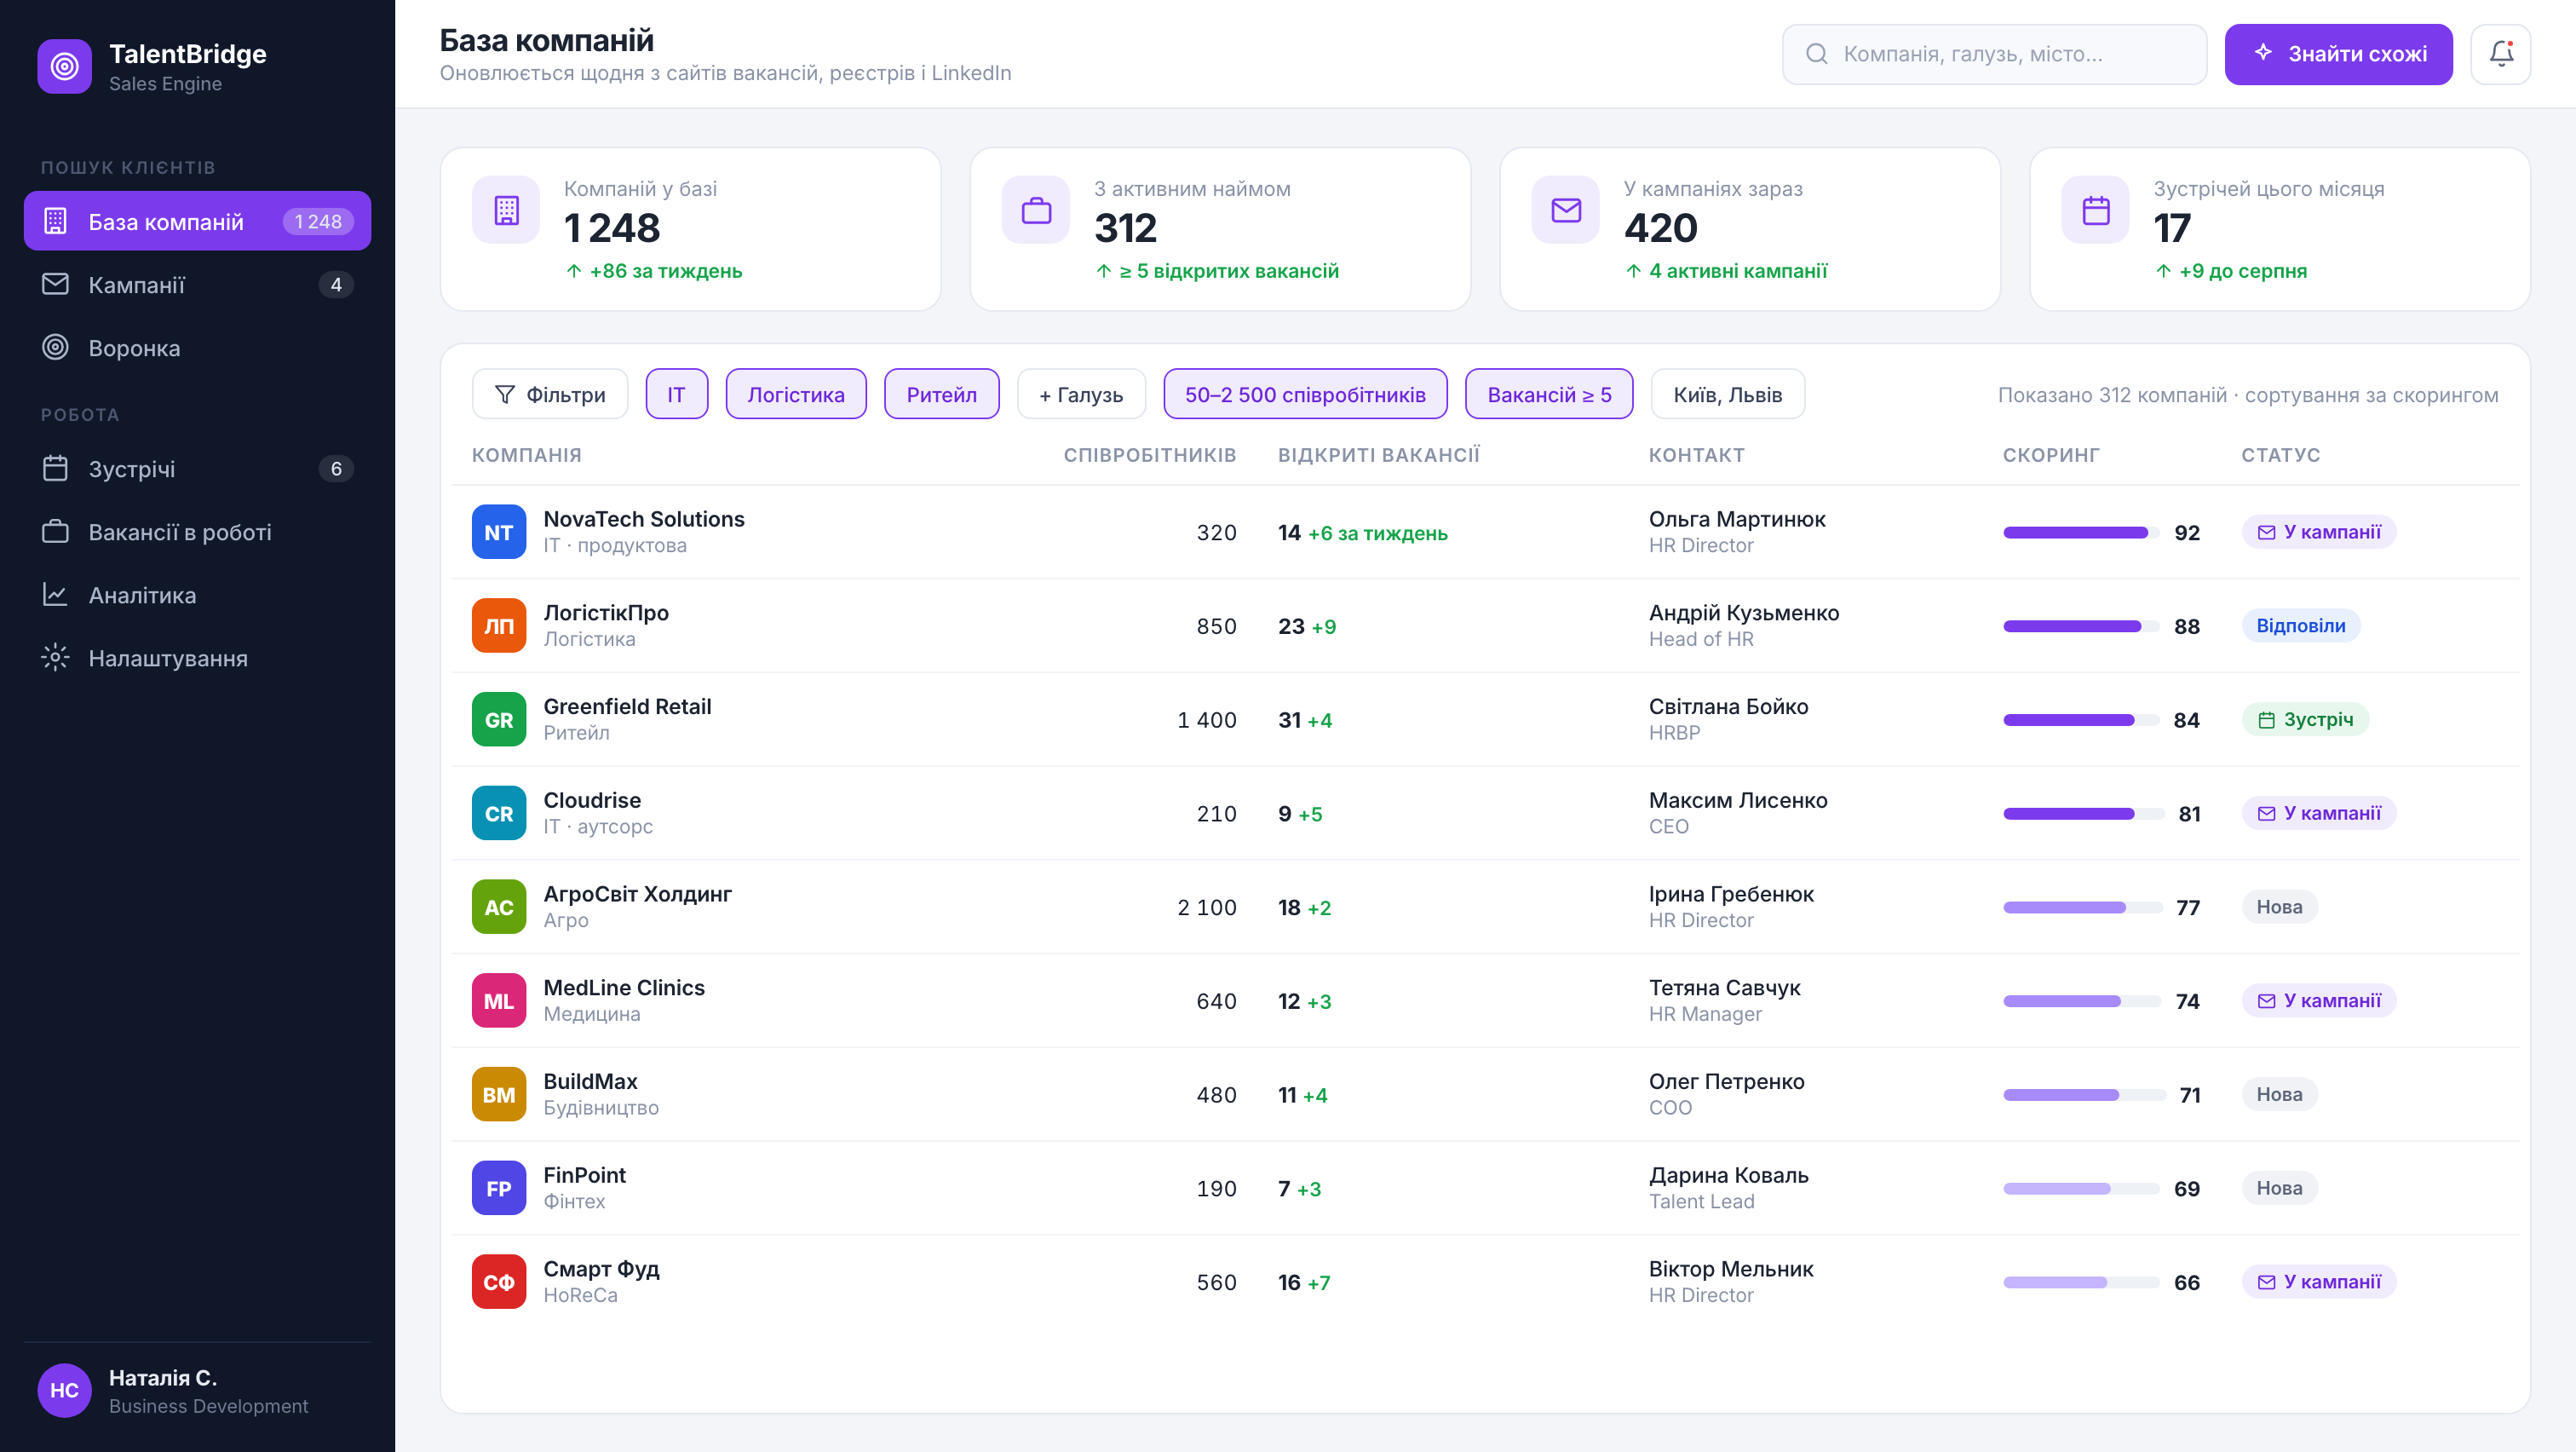
Task: Toggle the Київ, Львів location chip
Action: [1728, 394]
